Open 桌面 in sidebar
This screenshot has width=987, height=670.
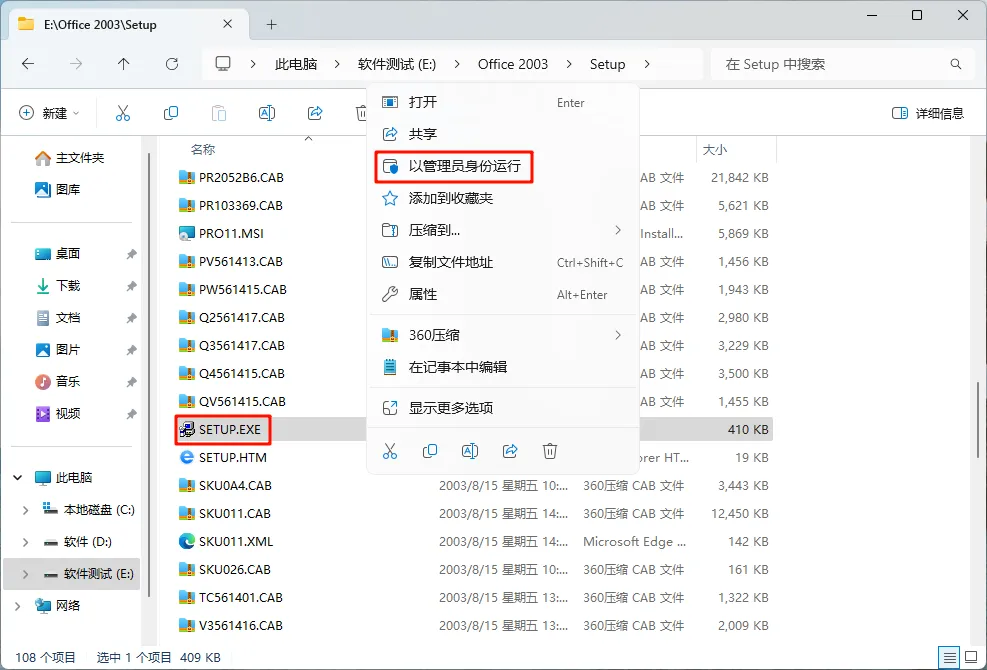[58, 254]
